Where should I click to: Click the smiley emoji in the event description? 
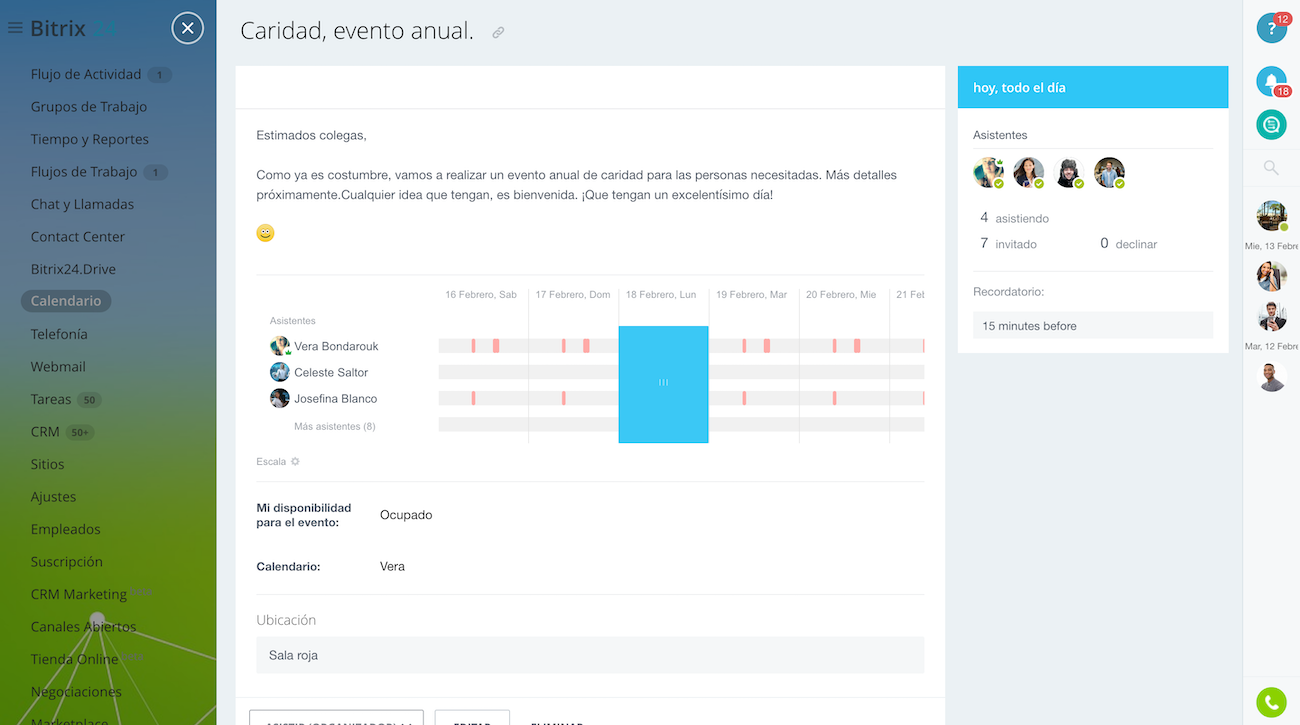[x=264, y=232]
